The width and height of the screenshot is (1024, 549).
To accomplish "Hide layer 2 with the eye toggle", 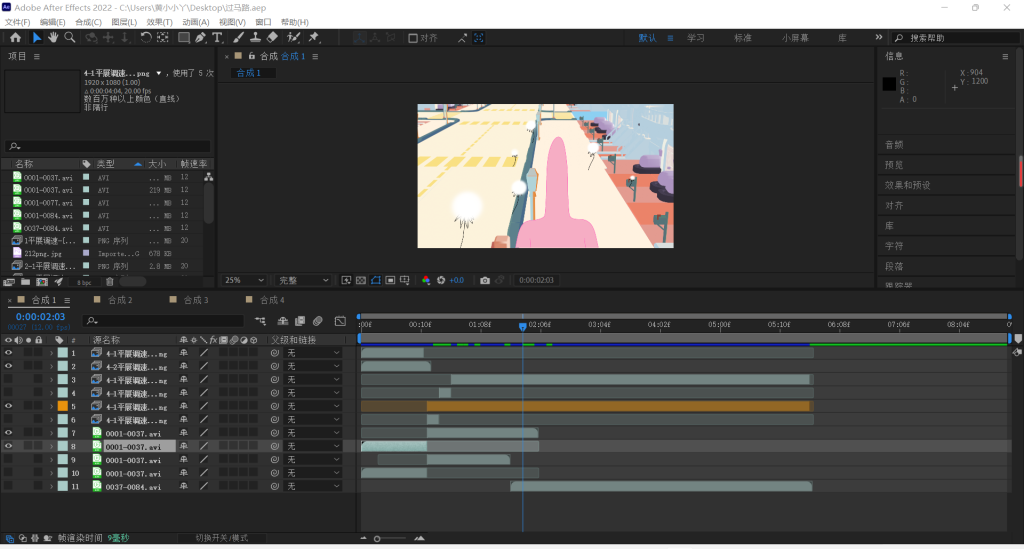I will 8,366.
